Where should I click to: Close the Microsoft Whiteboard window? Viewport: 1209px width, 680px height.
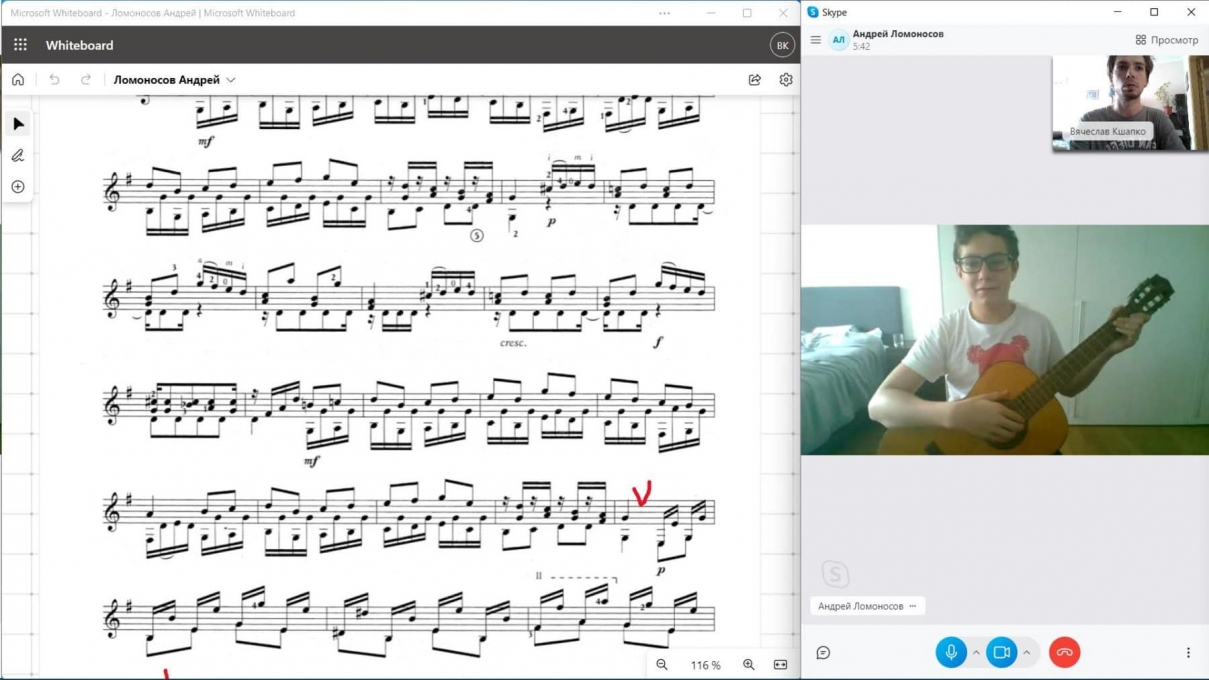783,13
